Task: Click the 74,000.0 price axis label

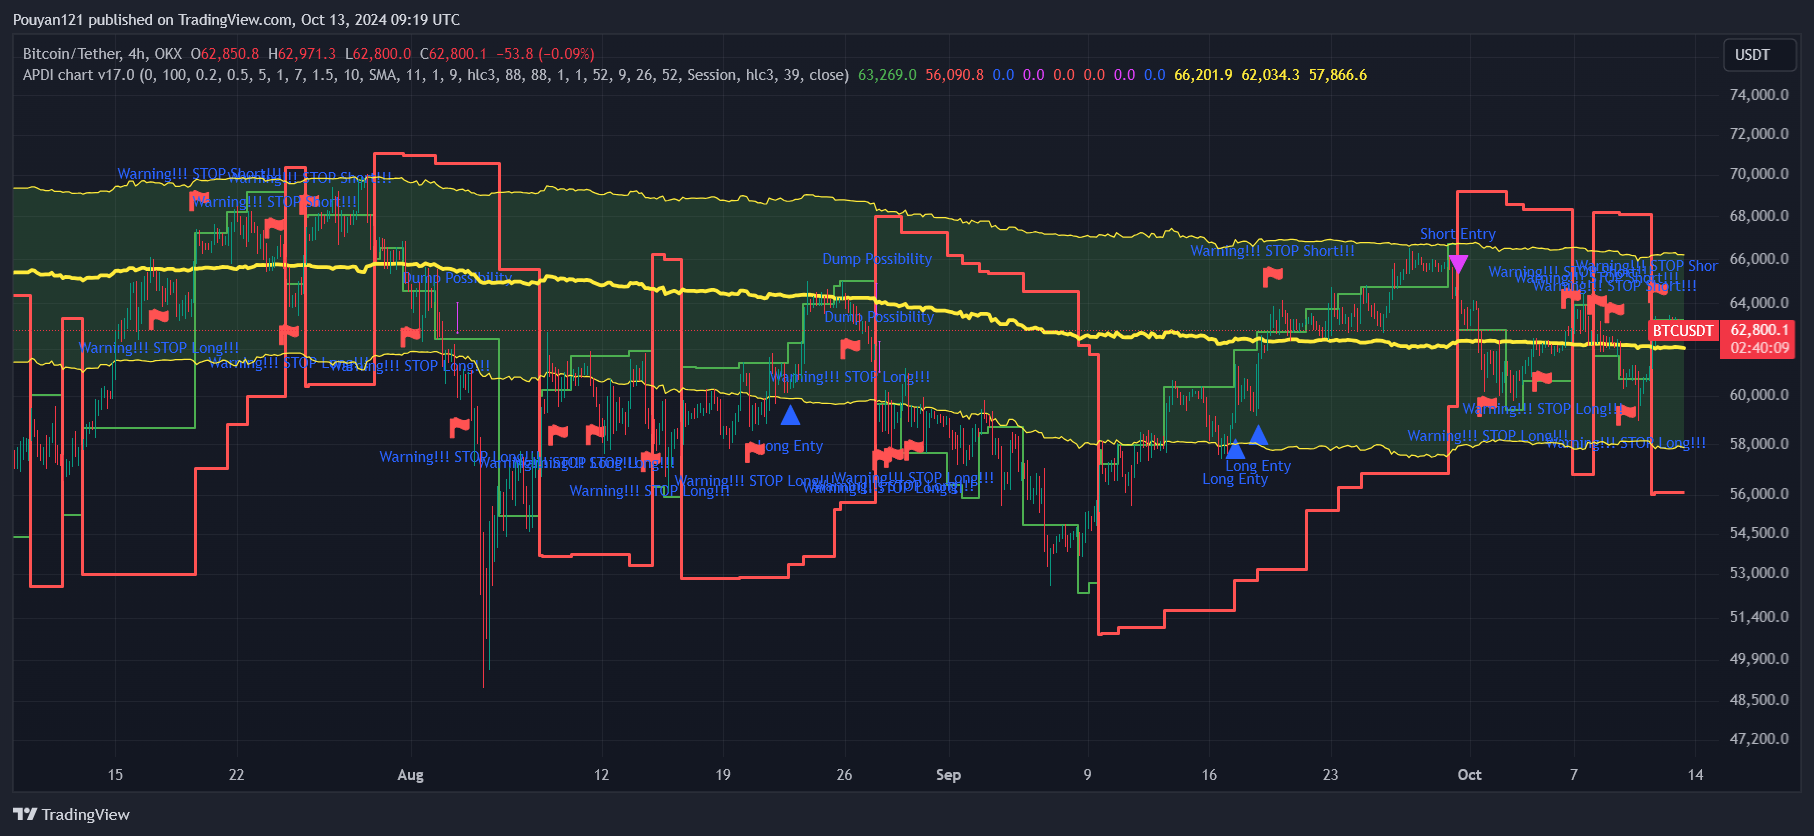Action: coord(1759,95)
